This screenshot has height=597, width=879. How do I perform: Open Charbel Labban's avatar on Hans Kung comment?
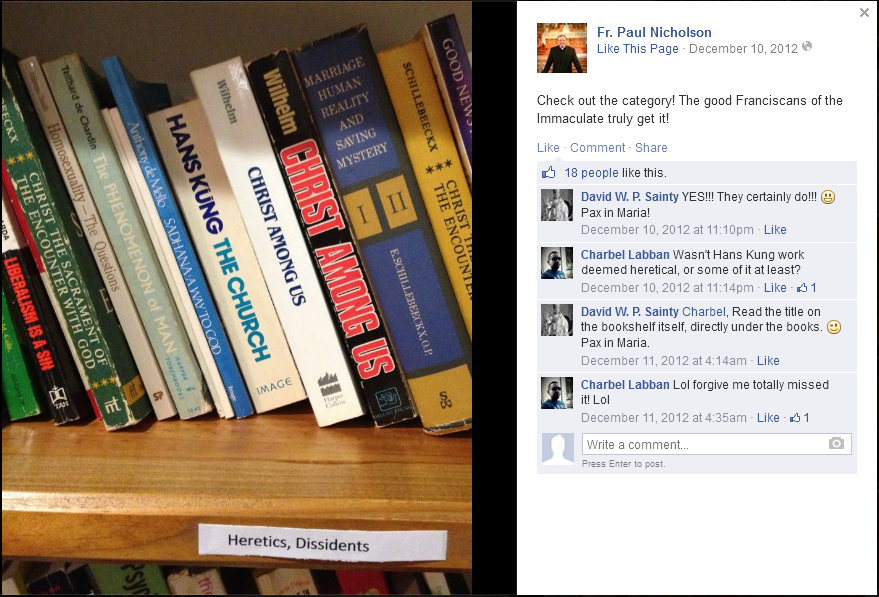[x=557, y=263]
